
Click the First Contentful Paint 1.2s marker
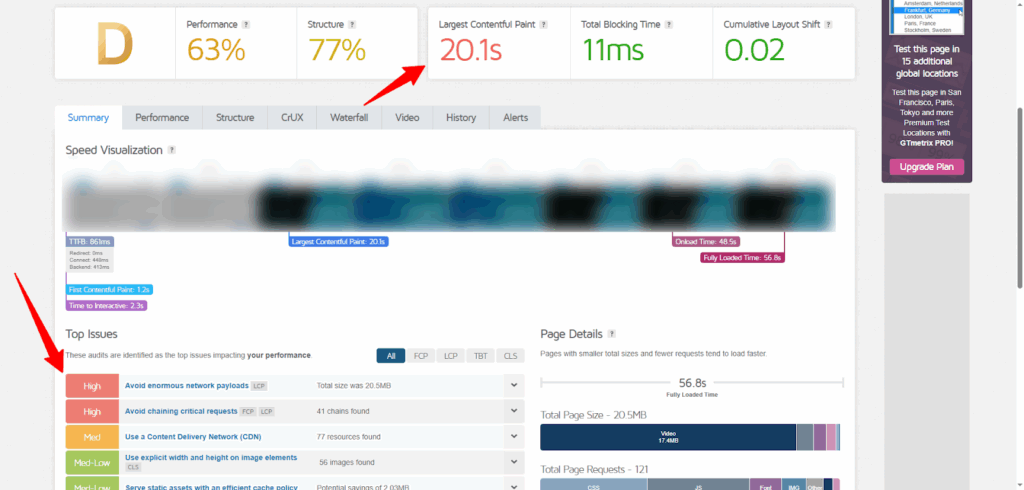click(x=109, y=289)
